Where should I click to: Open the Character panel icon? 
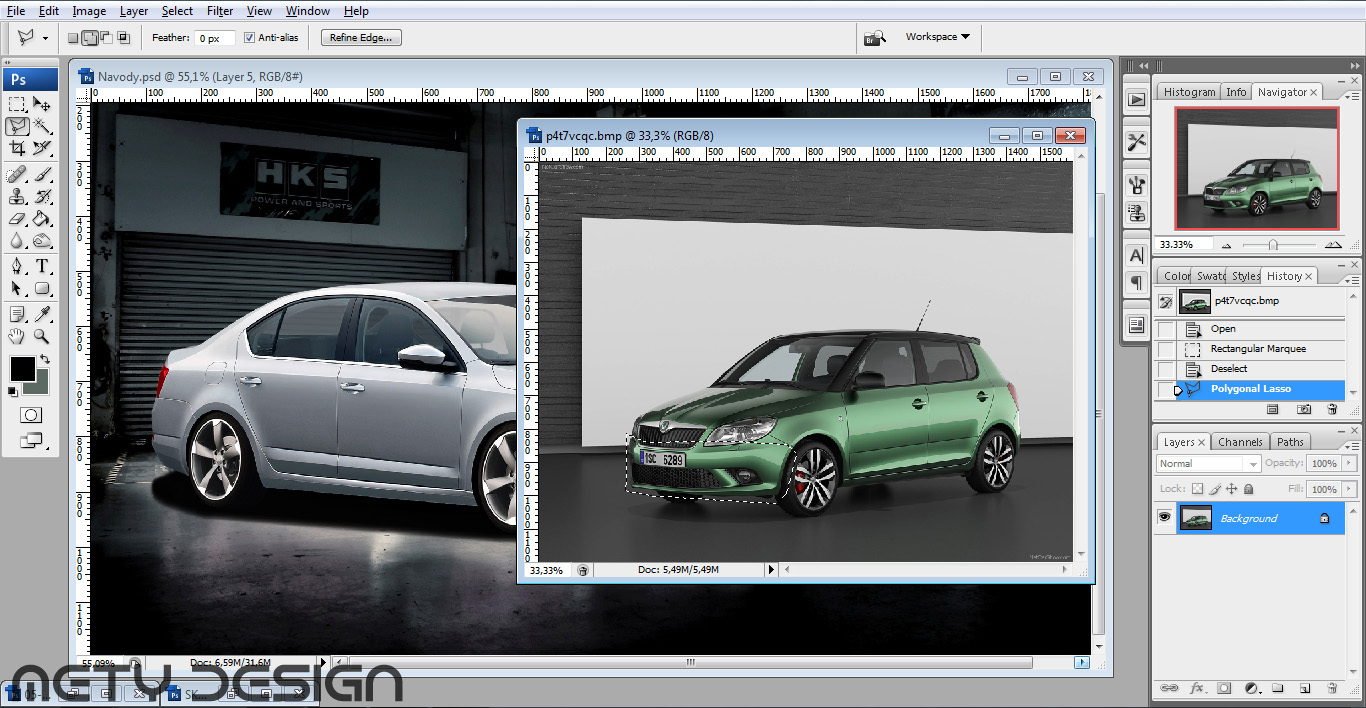pos(1136,256)
